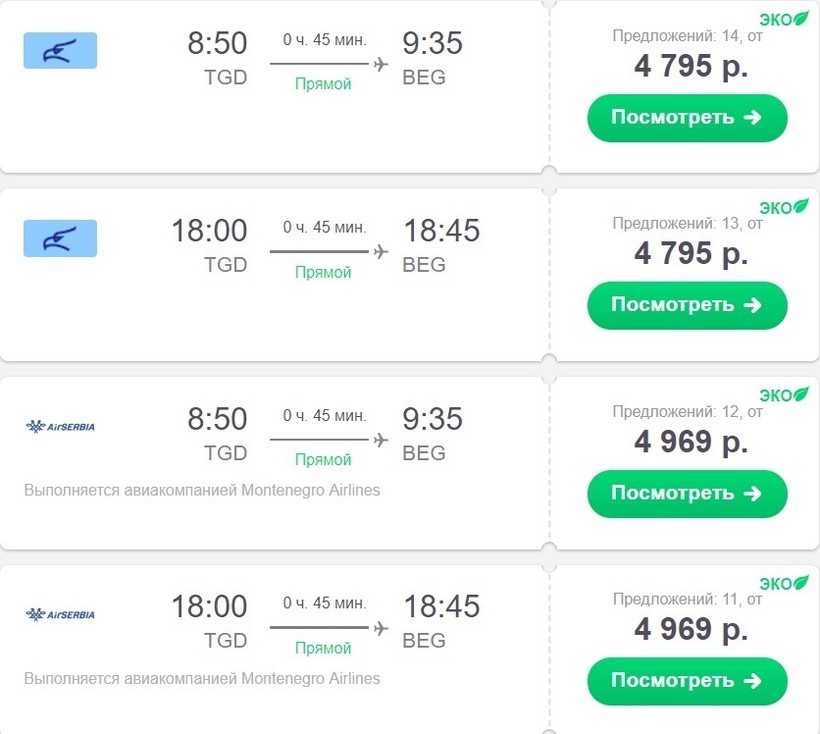This screenshot has height=734, width=820.
Task: Select the 4 795 р. price with 14 offers
Action: point(690,66)
